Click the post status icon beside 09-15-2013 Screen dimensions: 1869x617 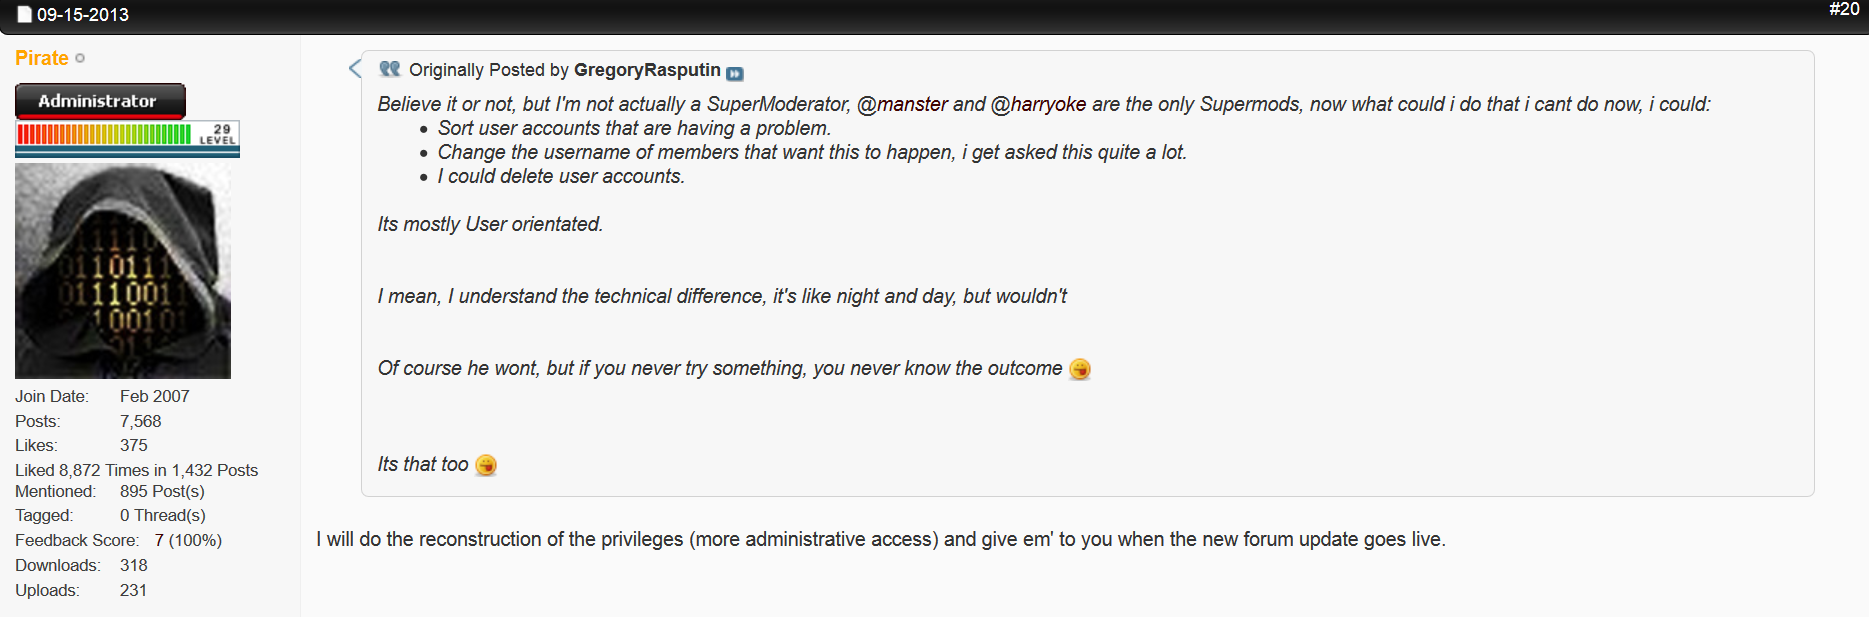click(25, 15)
